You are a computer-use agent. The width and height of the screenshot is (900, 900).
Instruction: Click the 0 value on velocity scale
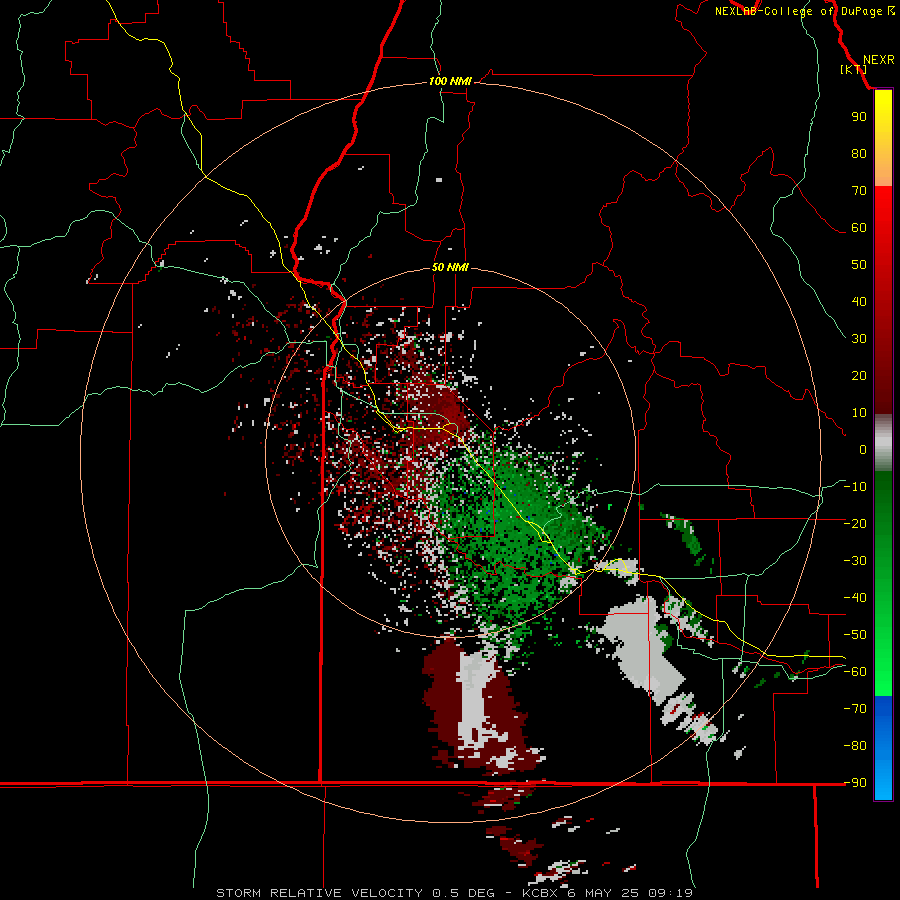[863, 450]
